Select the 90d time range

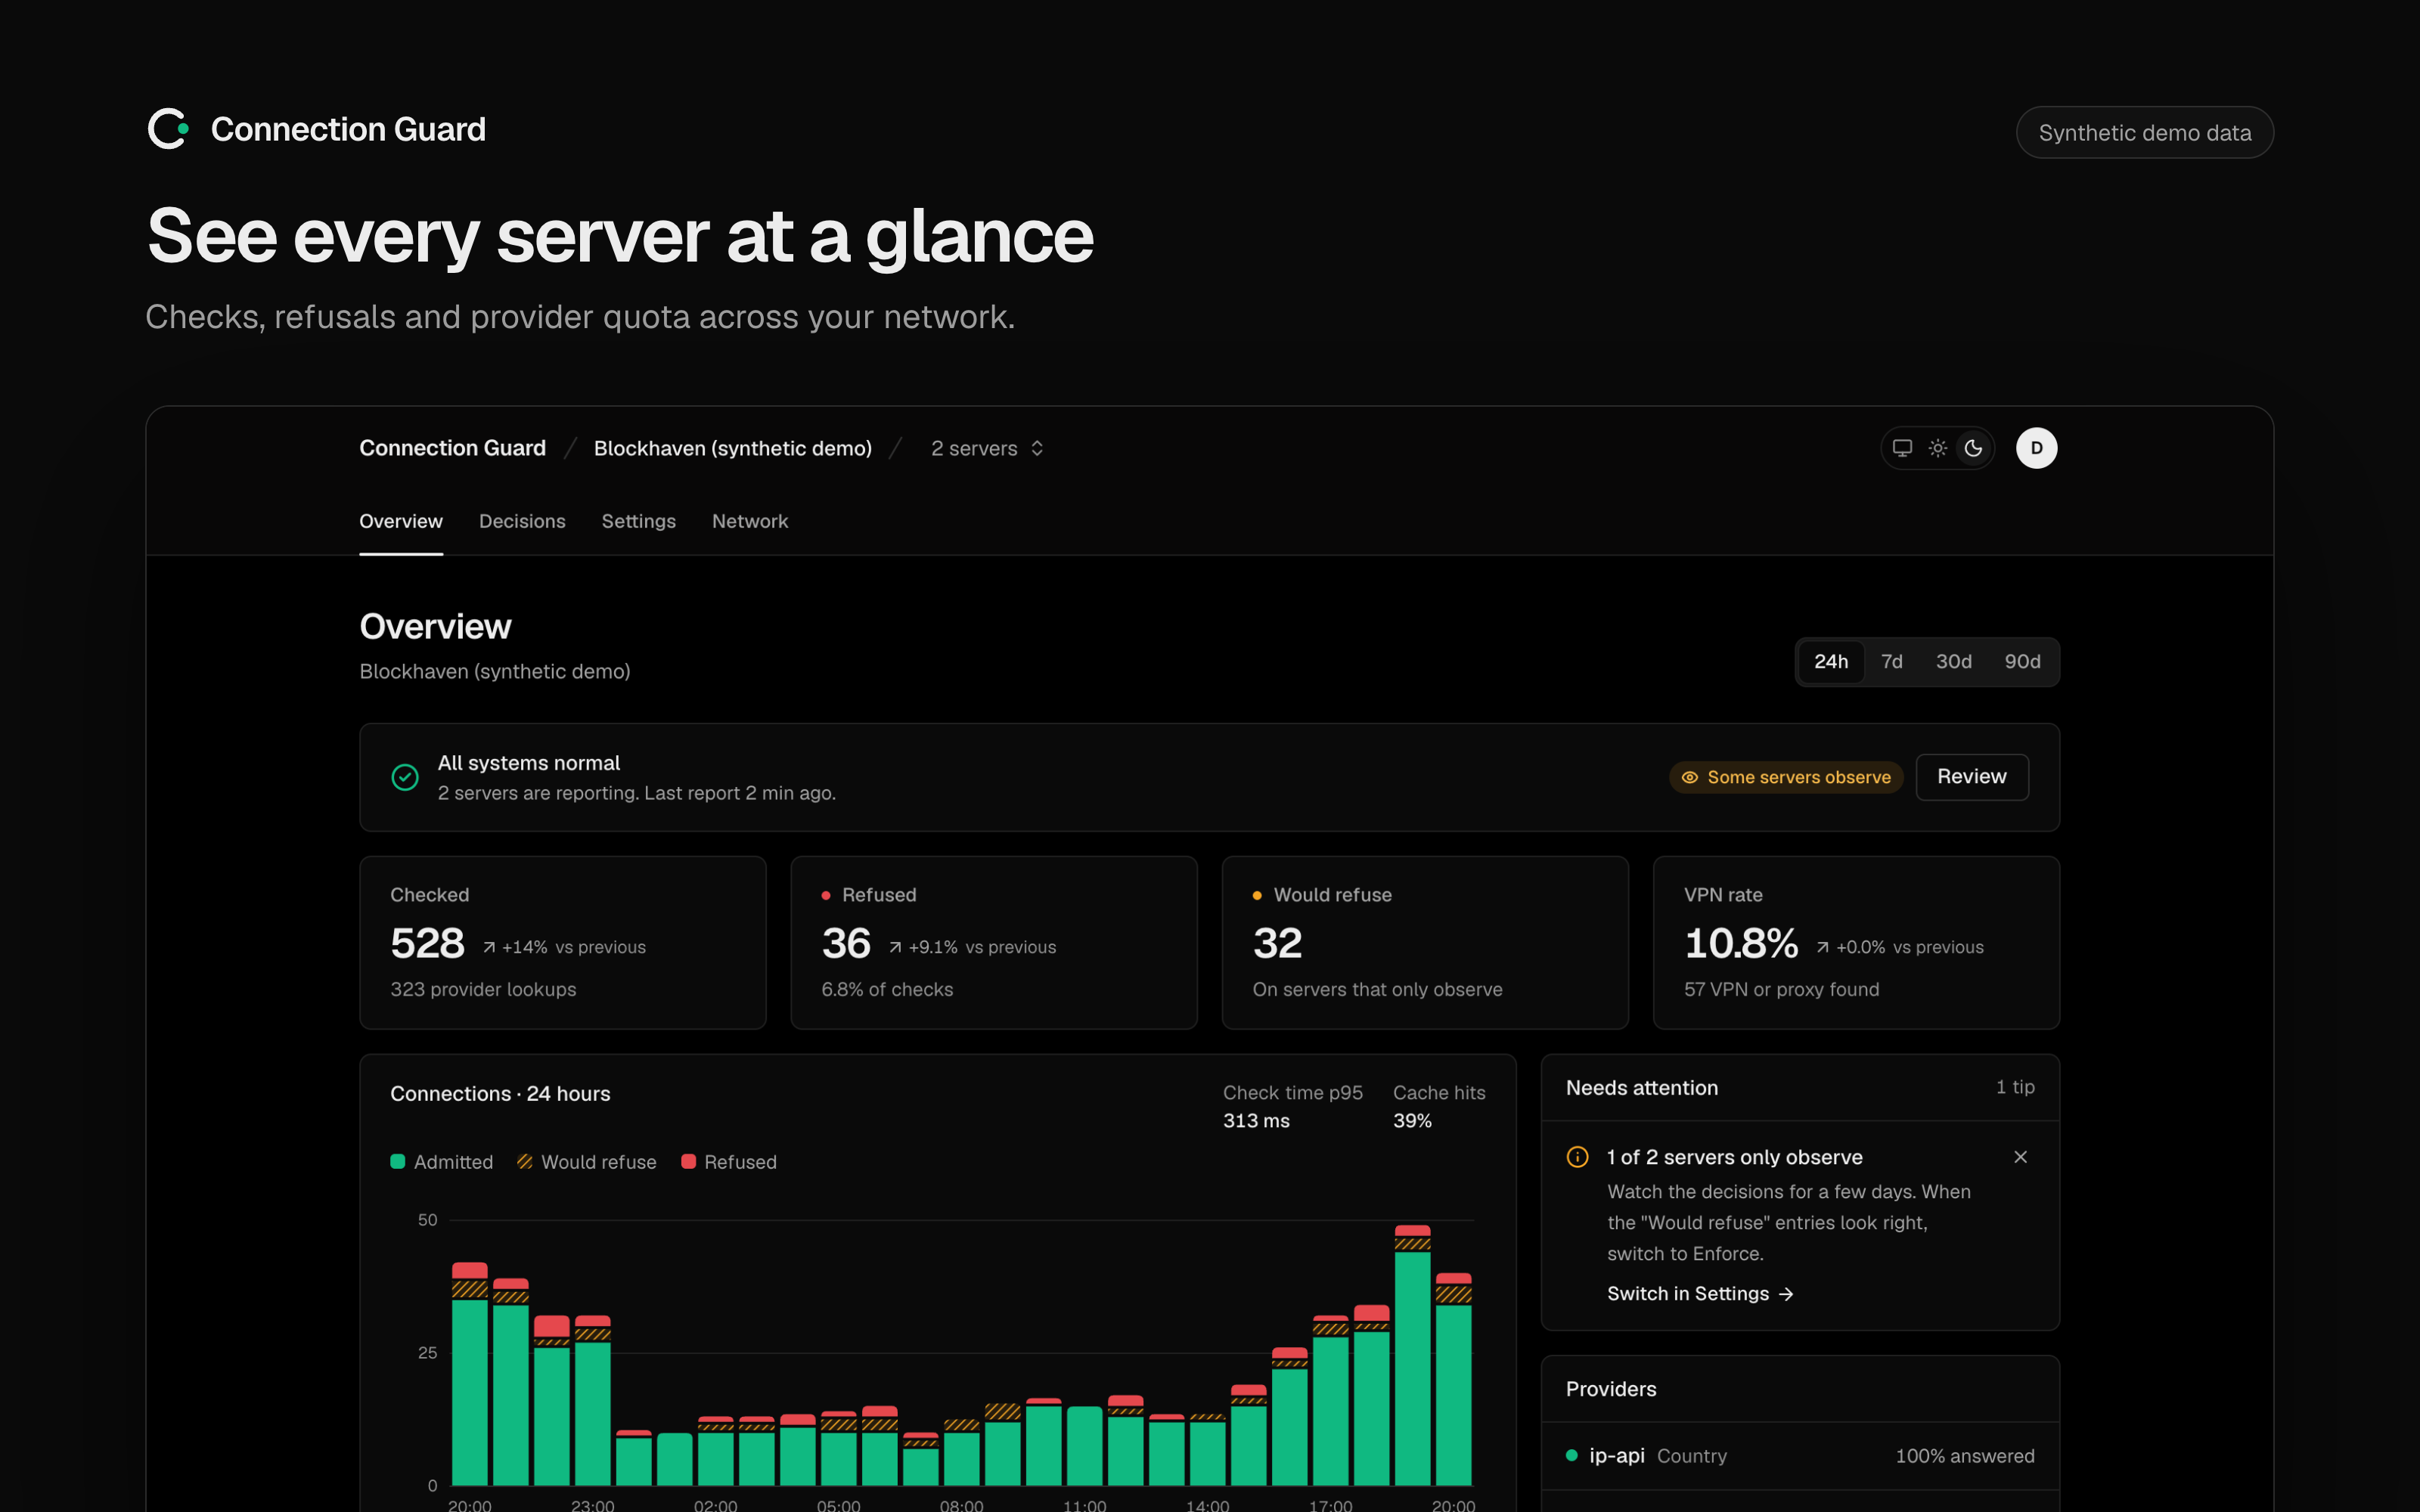(2022, 662)
